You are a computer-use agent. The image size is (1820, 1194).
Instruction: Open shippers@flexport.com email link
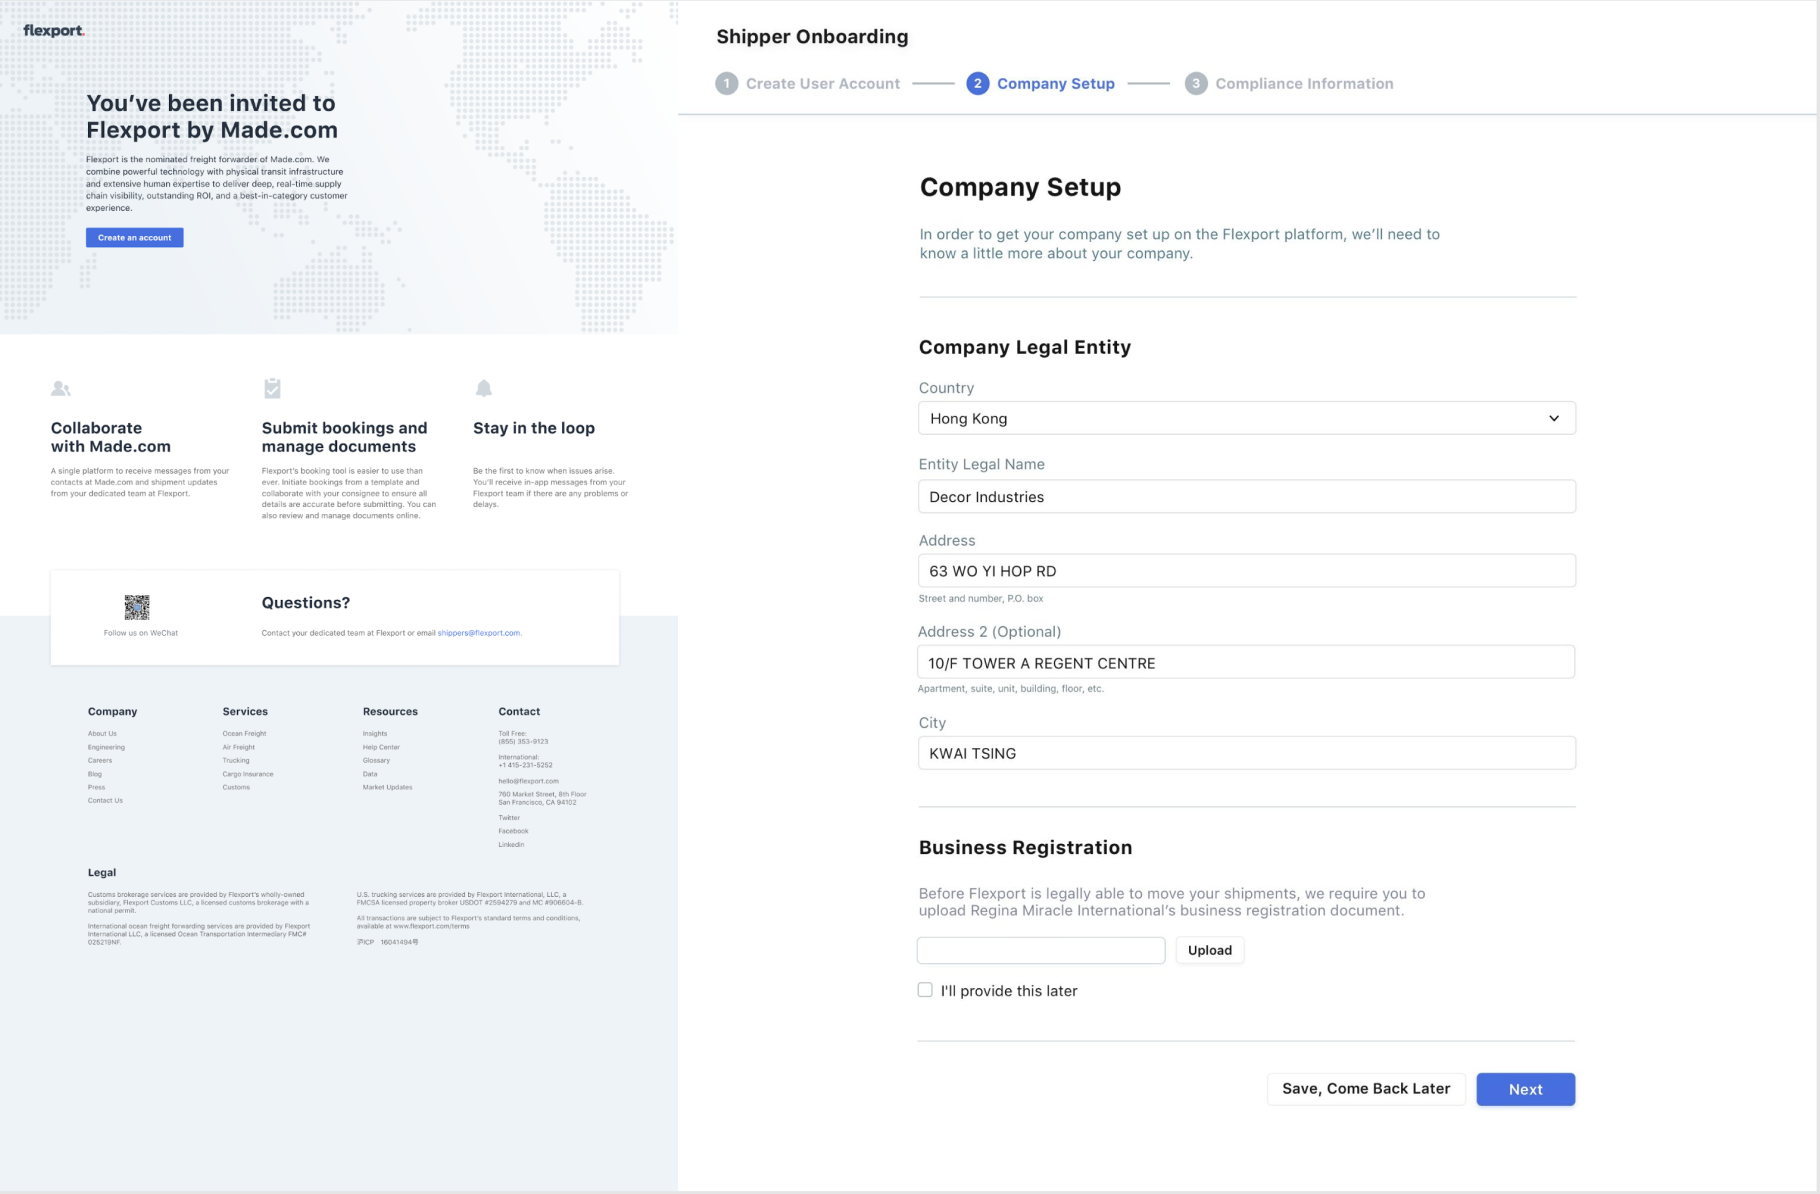(x=479, y=633)
